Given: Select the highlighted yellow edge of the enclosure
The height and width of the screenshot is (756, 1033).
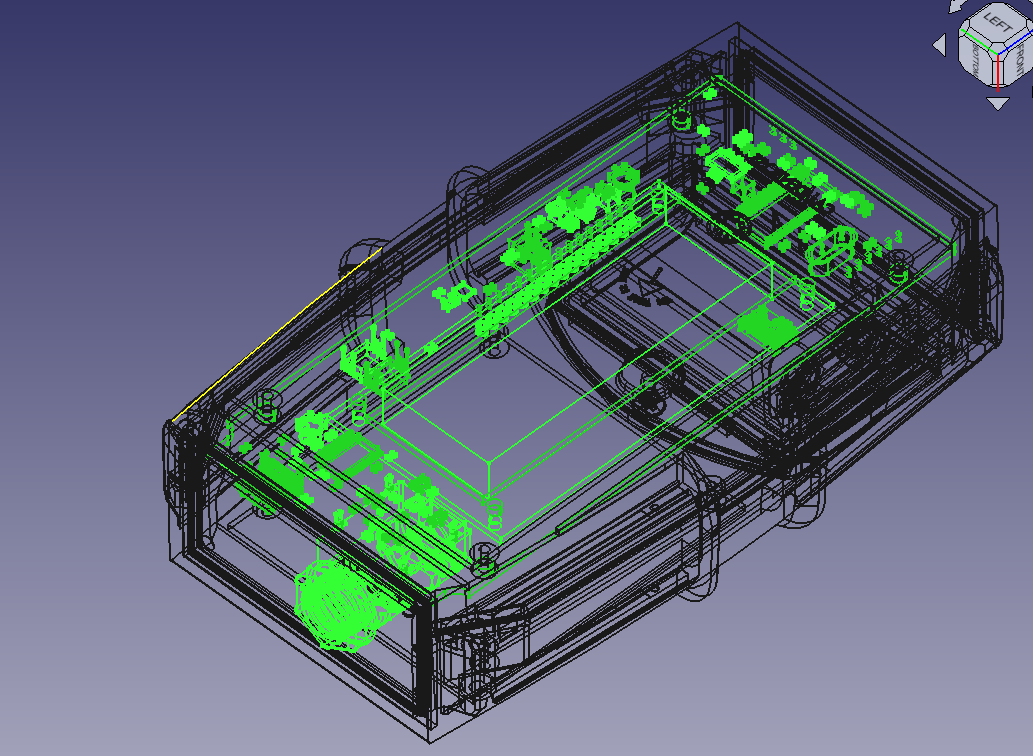Looking at the screenshot, I should pyautogui.click(x=277, y=335).
